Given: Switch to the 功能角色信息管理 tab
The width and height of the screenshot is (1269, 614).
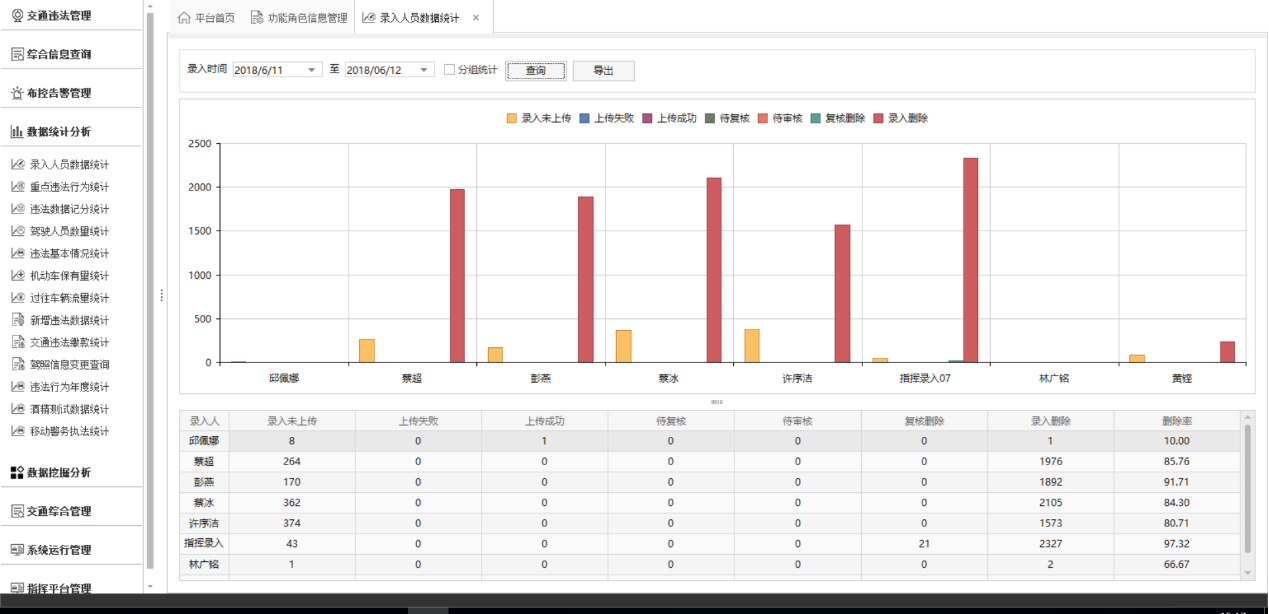Looking at the screenshot, I should pyautogui.click(x=298, y=18).
